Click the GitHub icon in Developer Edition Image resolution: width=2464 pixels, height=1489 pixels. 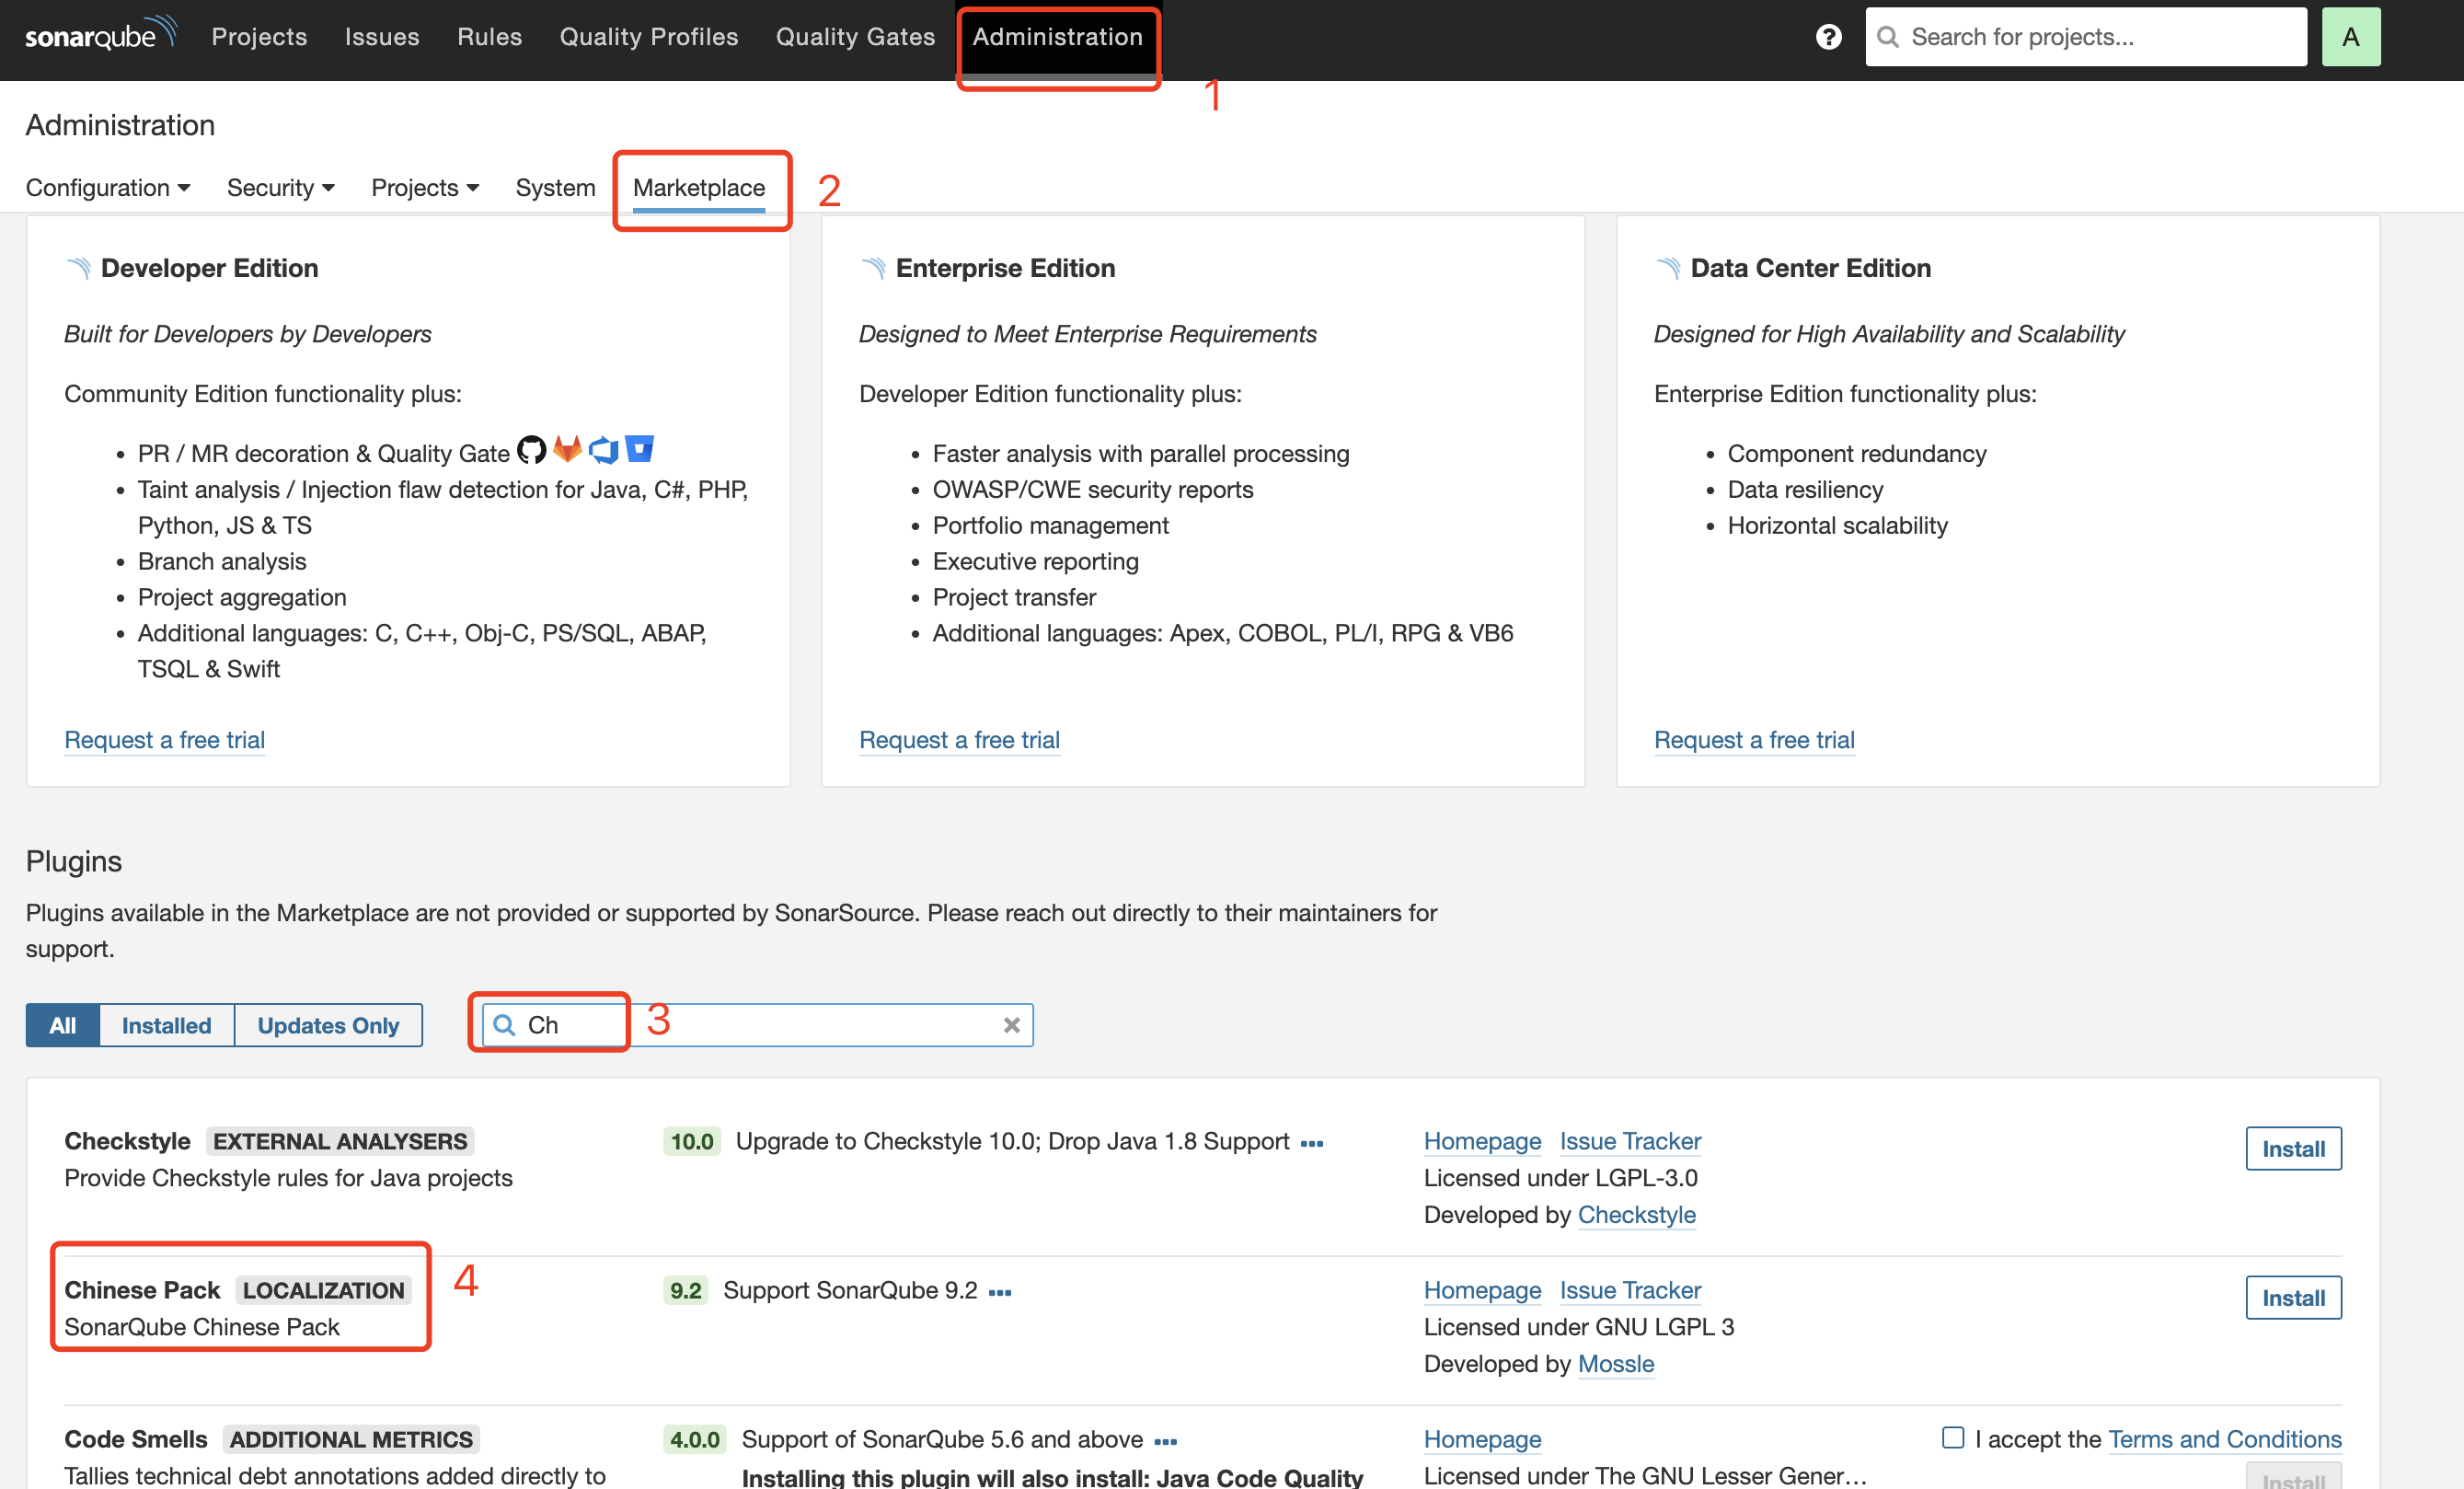pyautogui.click(x=531, y=450)
